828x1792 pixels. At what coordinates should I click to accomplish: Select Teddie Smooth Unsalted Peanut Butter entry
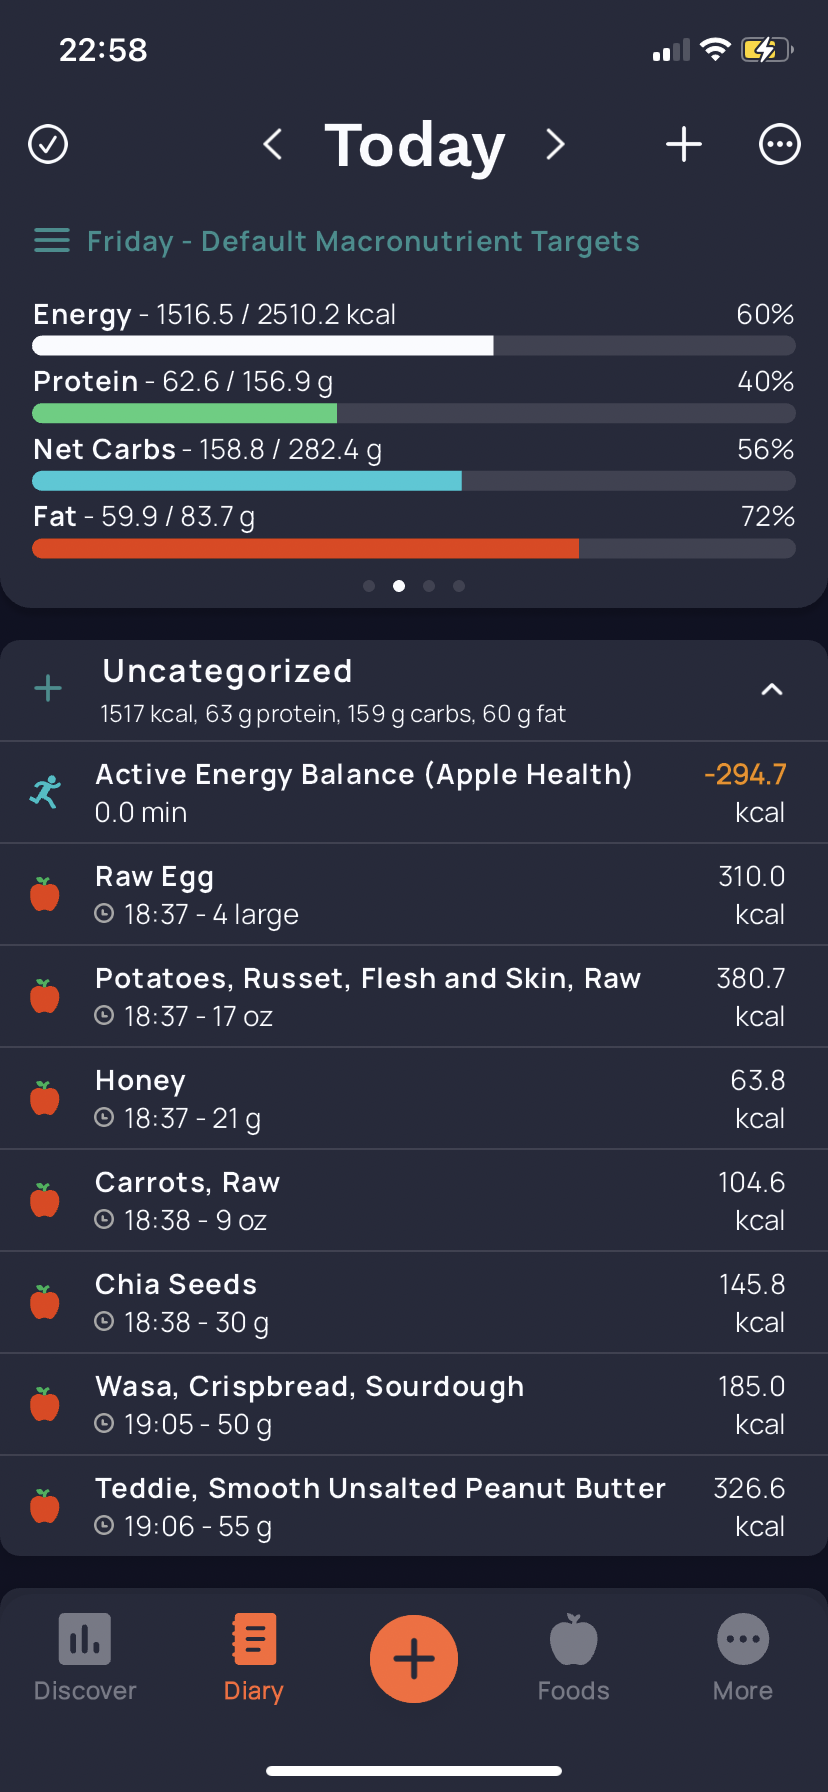(x=414, y=1506)
